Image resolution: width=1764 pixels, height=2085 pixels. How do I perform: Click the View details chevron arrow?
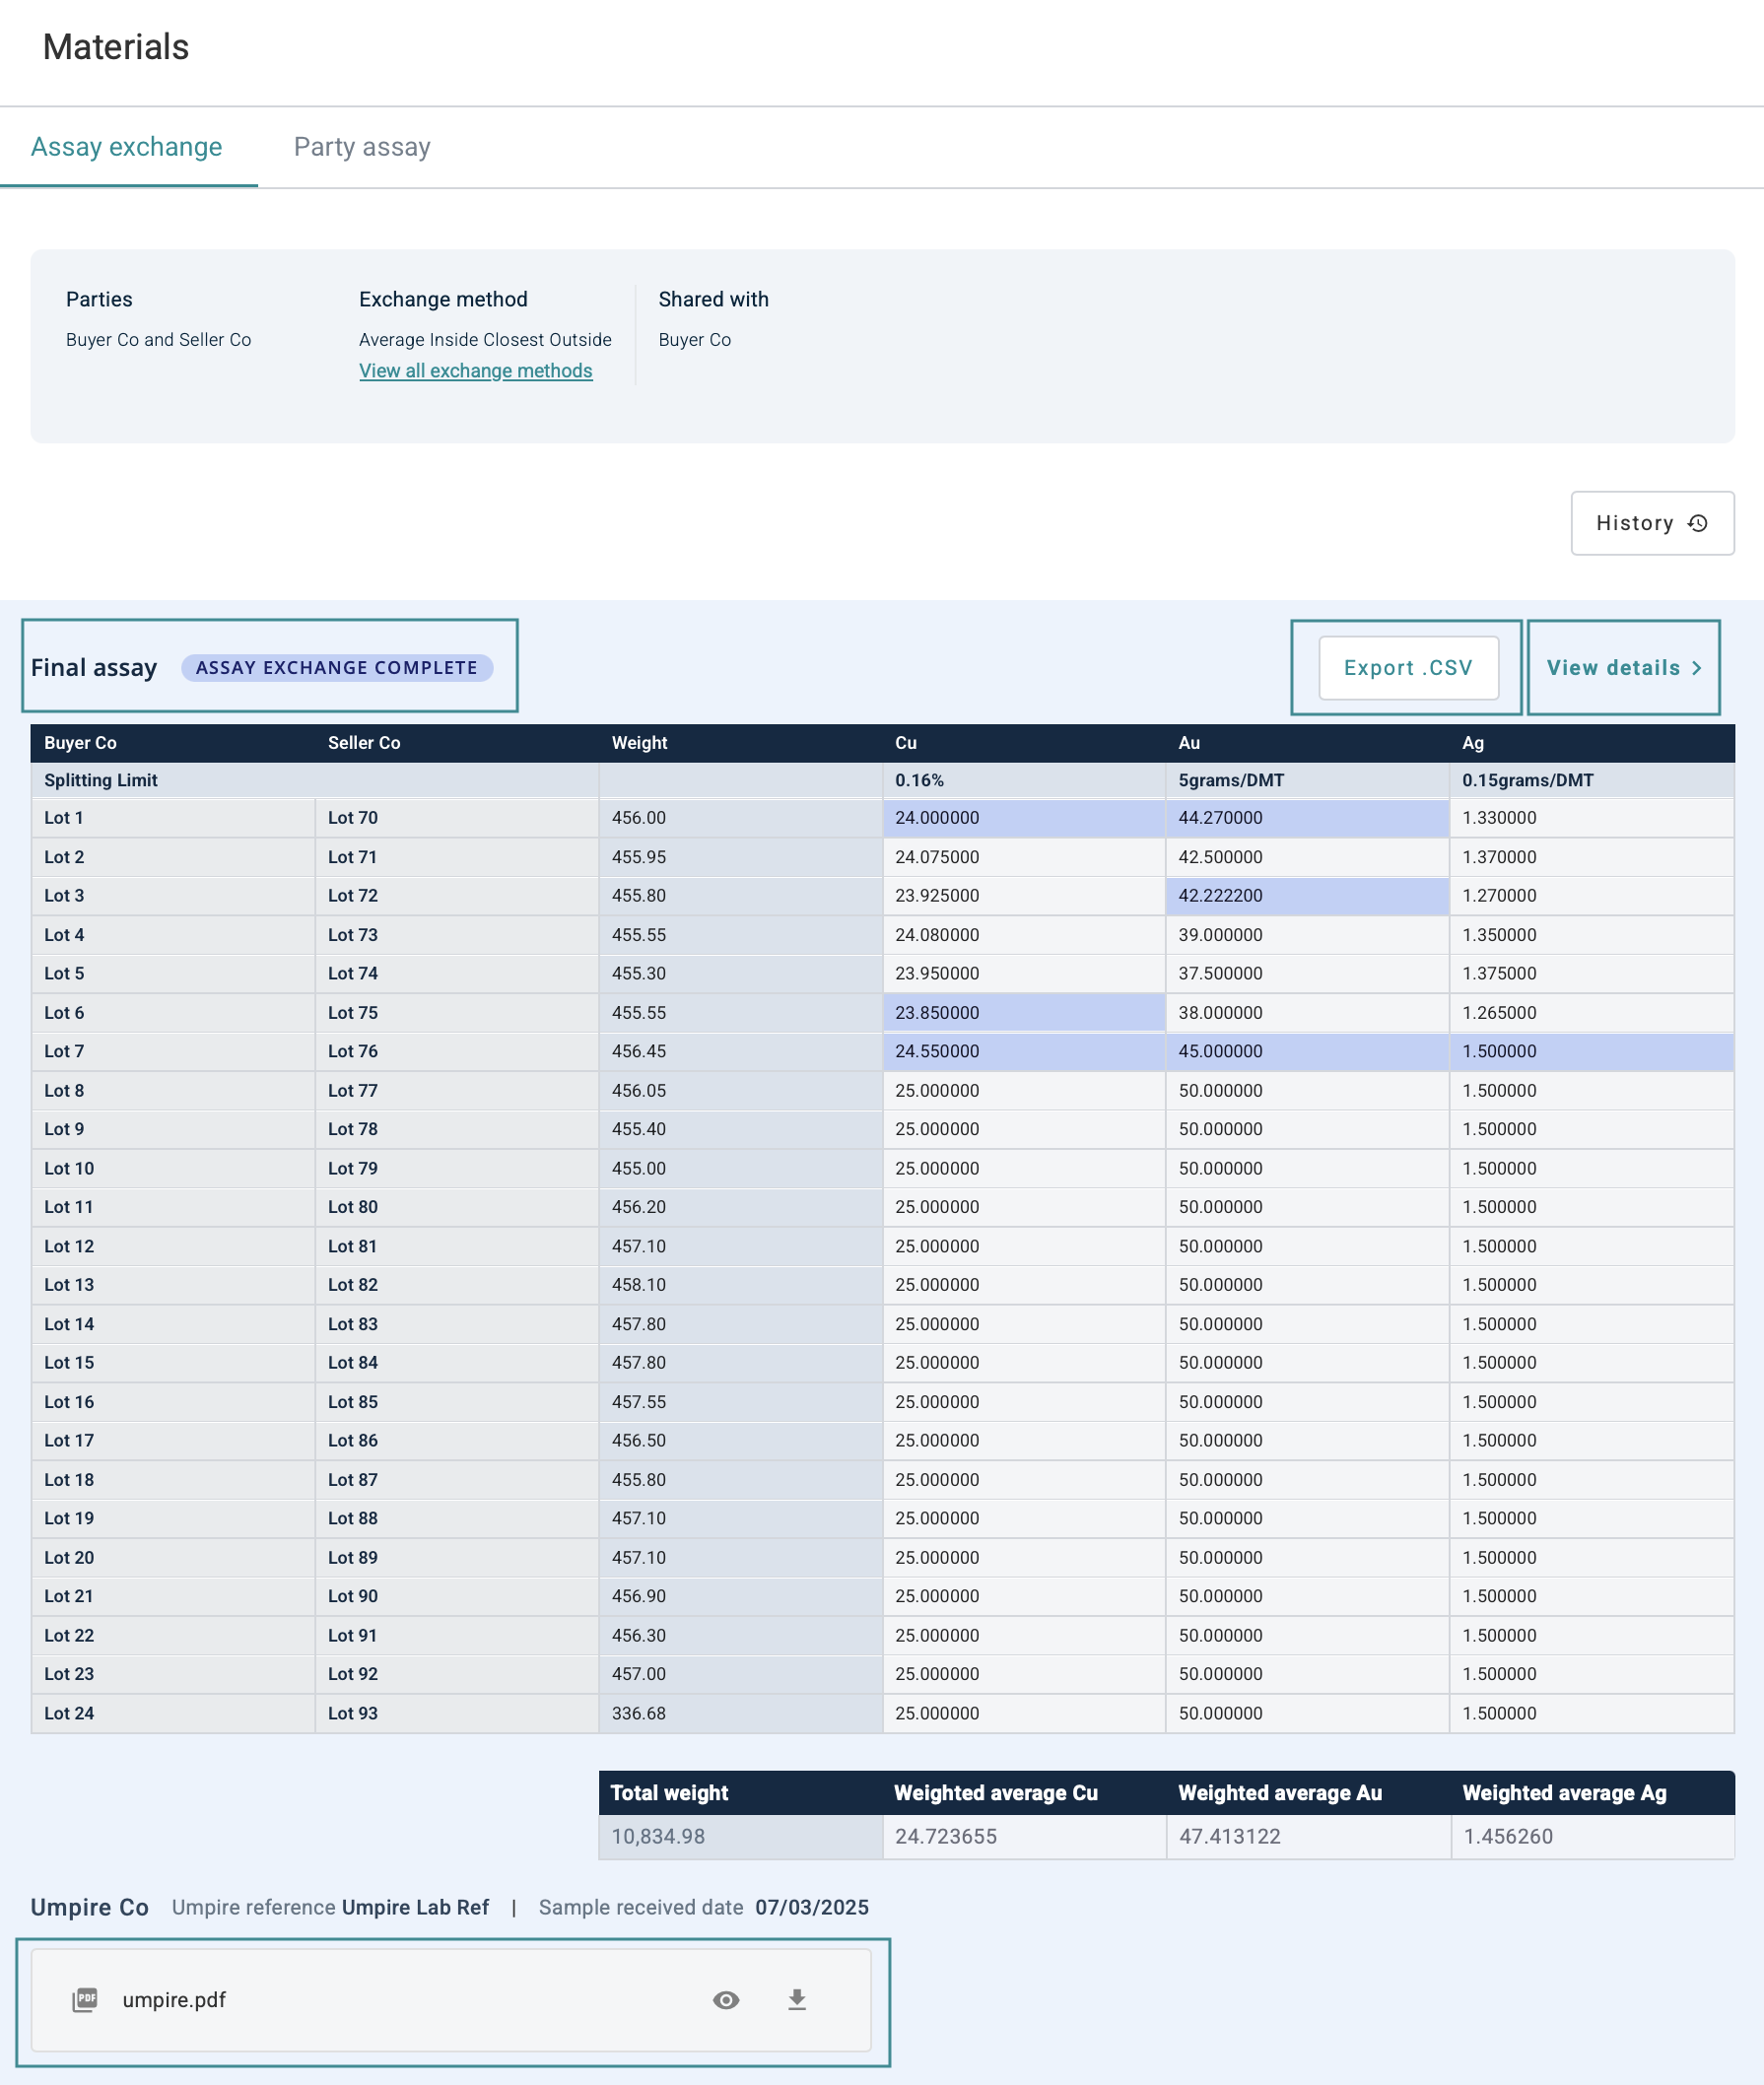point(1696,668)
